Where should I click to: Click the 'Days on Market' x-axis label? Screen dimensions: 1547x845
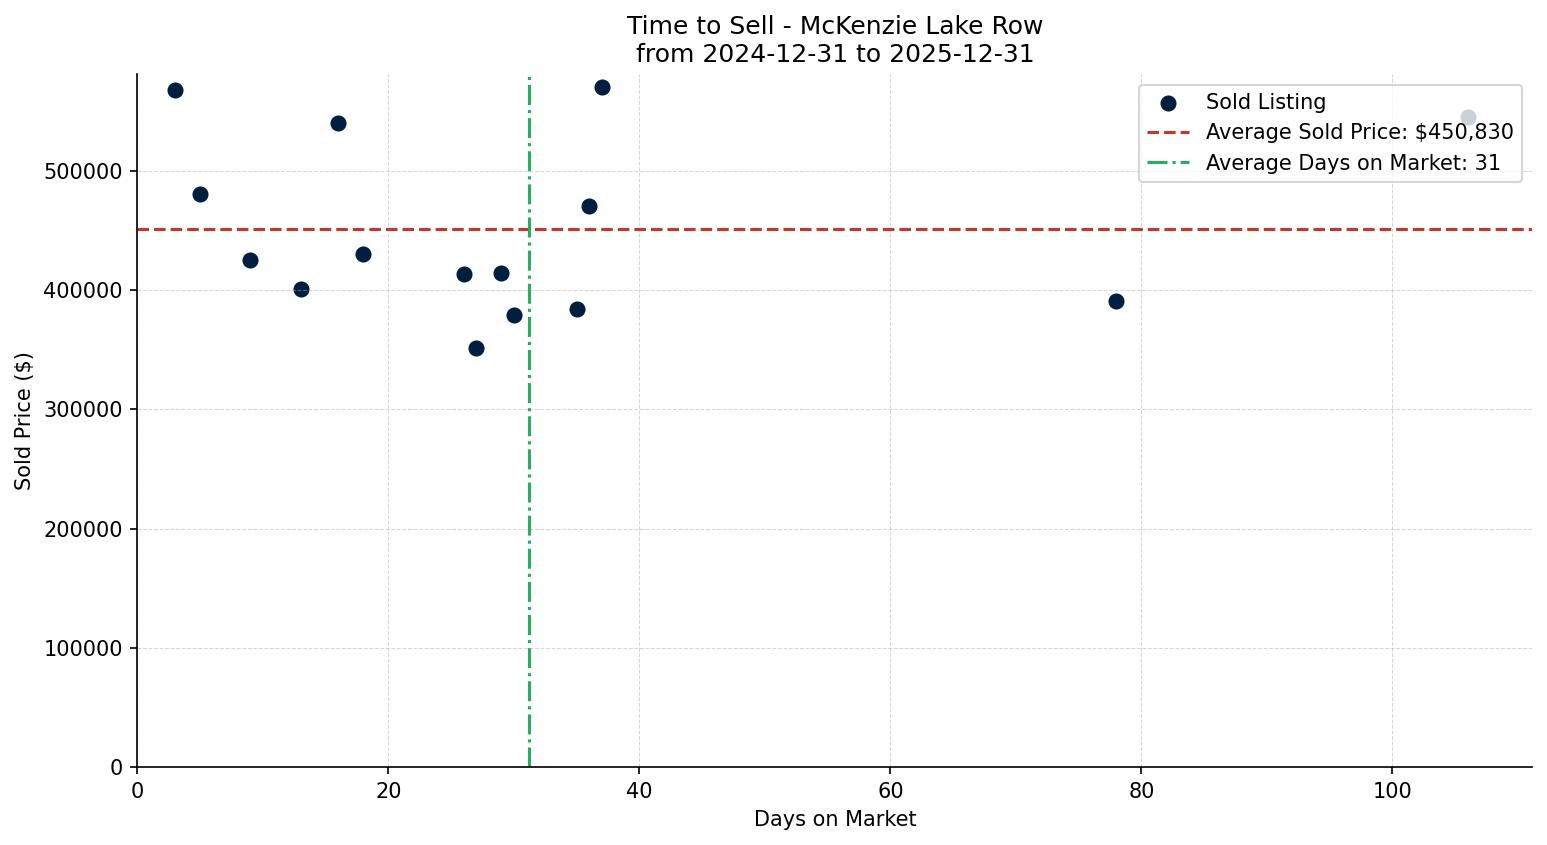click(x=834, y=819)
